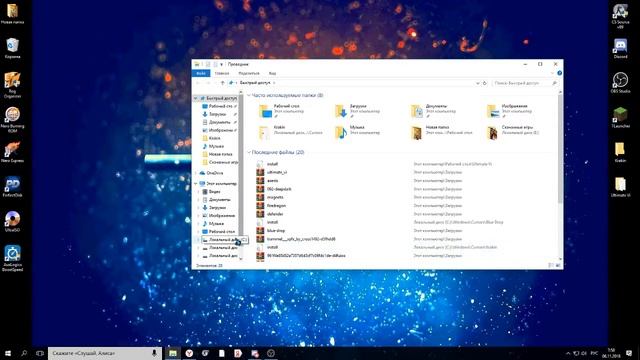
Task: Click the file list vertical scrollbar
Action: click(560, 149)
